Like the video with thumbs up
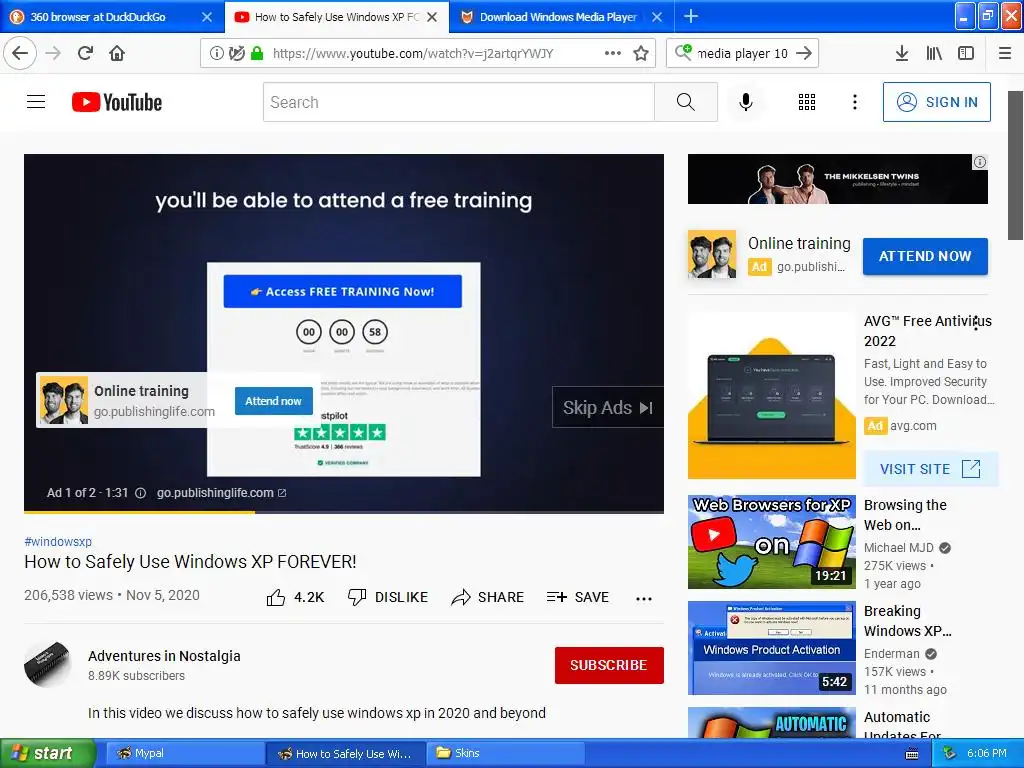Viewport: 1024px width, 768px height. 295,597
